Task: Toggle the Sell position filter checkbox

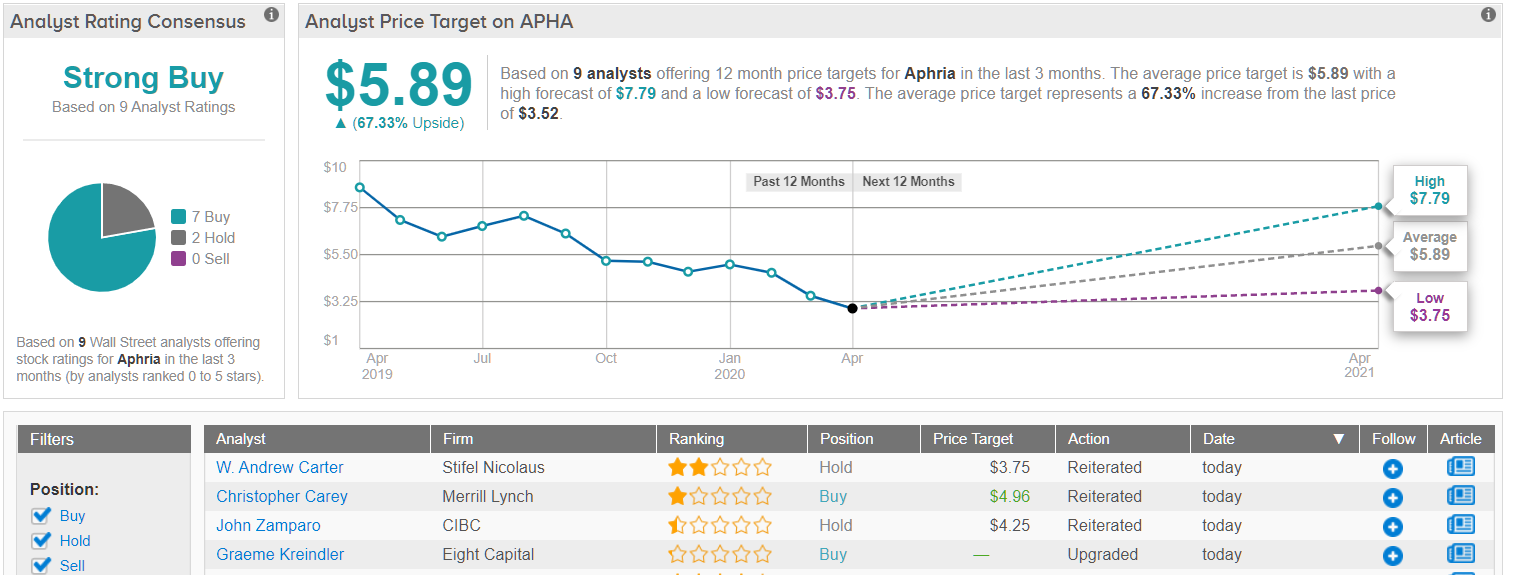Action: pos(41,565)
